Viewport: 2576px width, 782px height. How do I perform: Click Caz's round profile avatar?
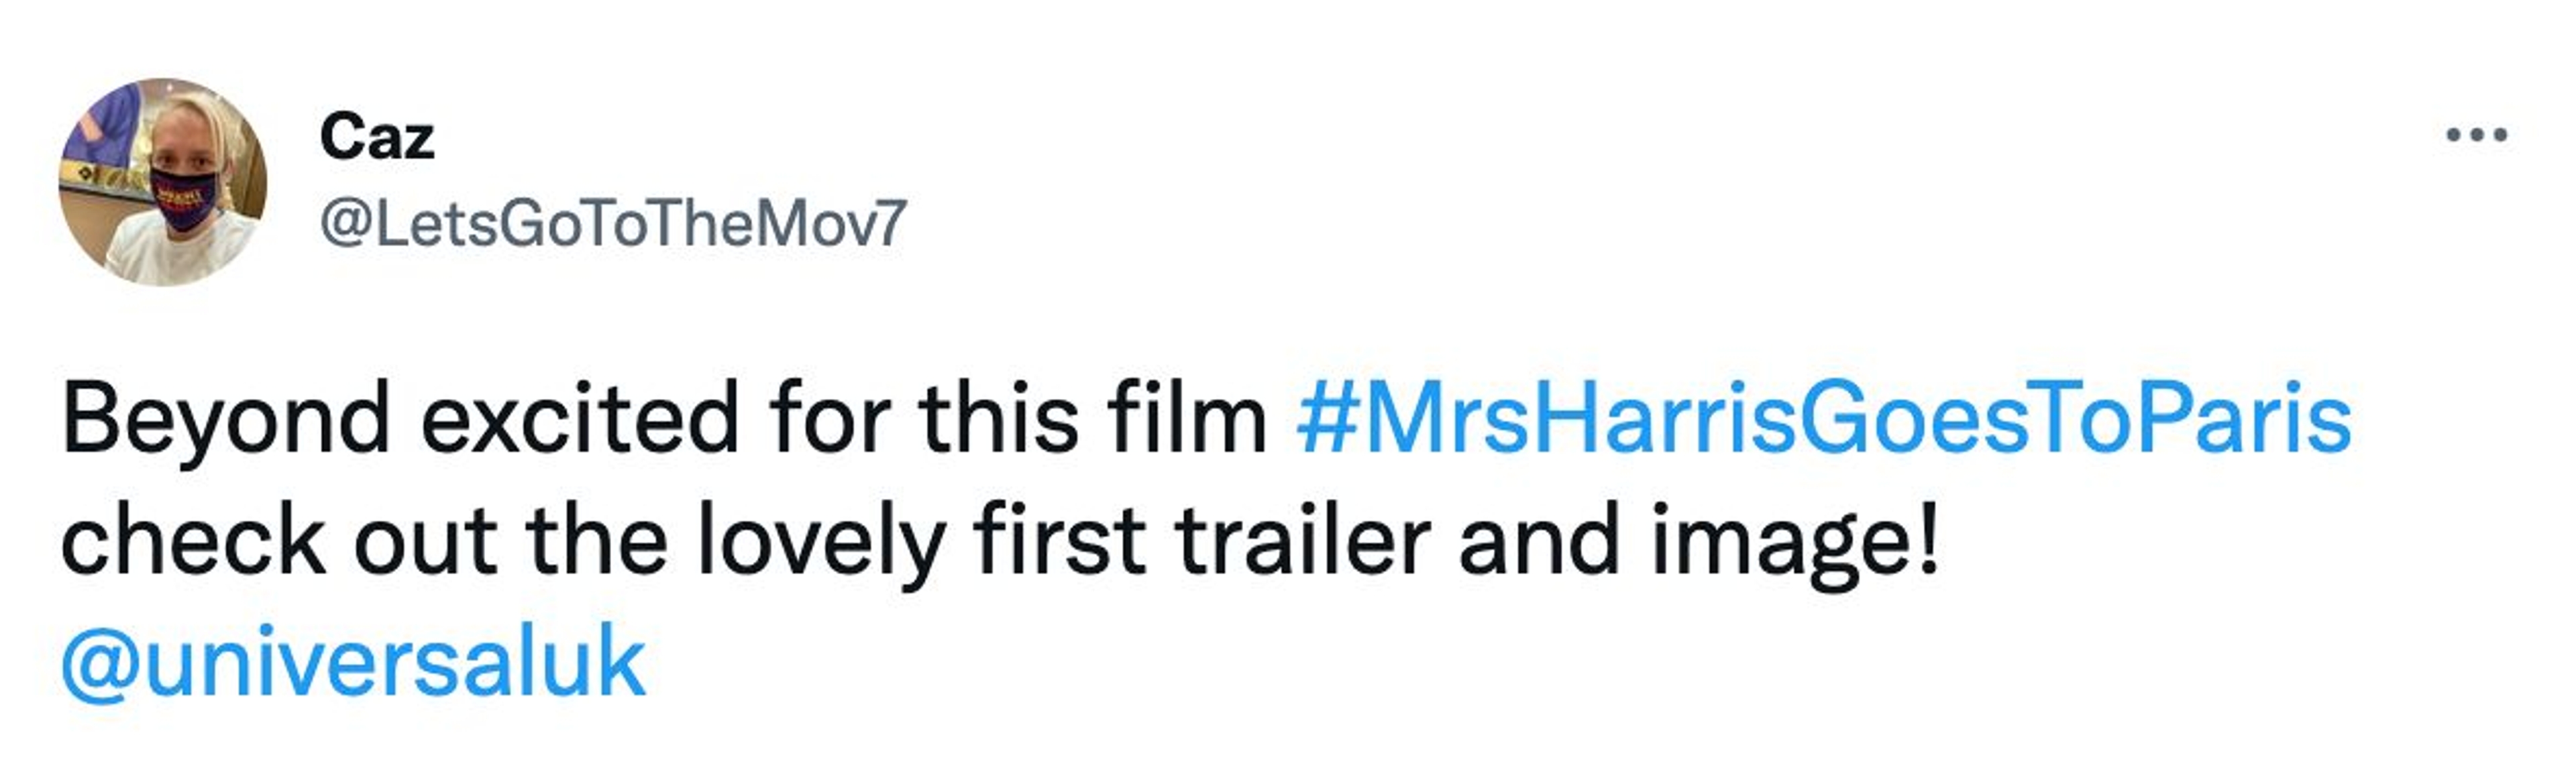(x=163, y=182)
